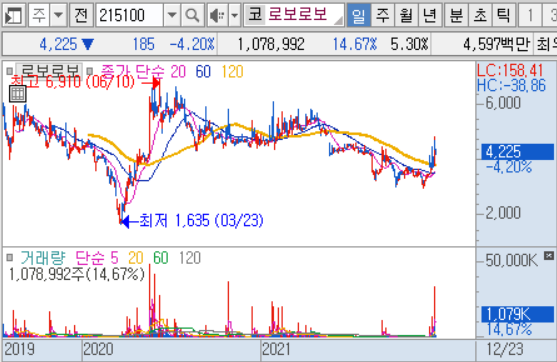This screenshot has height=362, width=557.
Task: Click 2021 on the time axis
Action: tap(276, 349)
